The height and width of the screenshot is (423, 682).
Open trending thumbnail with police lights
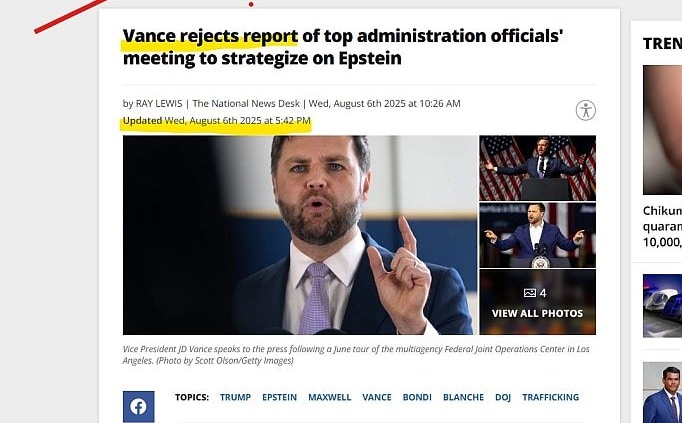(662, 306)
